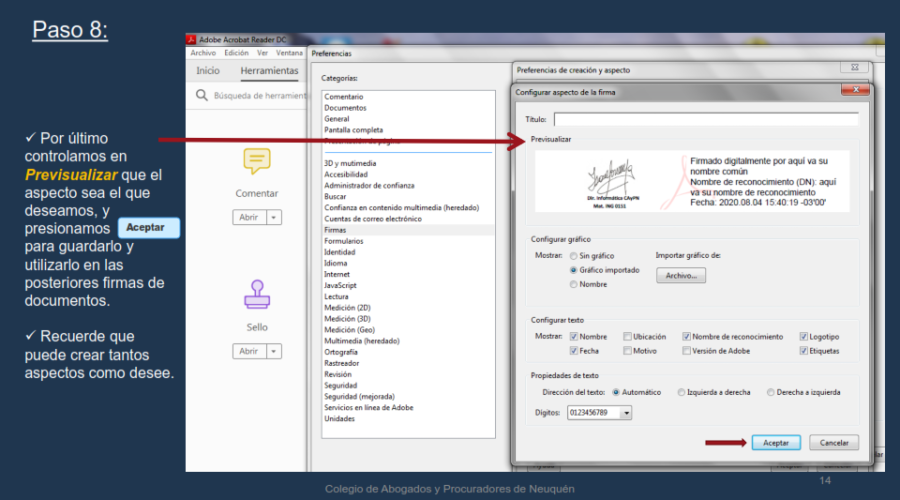Select the Gráfico importado radio option

573,270
